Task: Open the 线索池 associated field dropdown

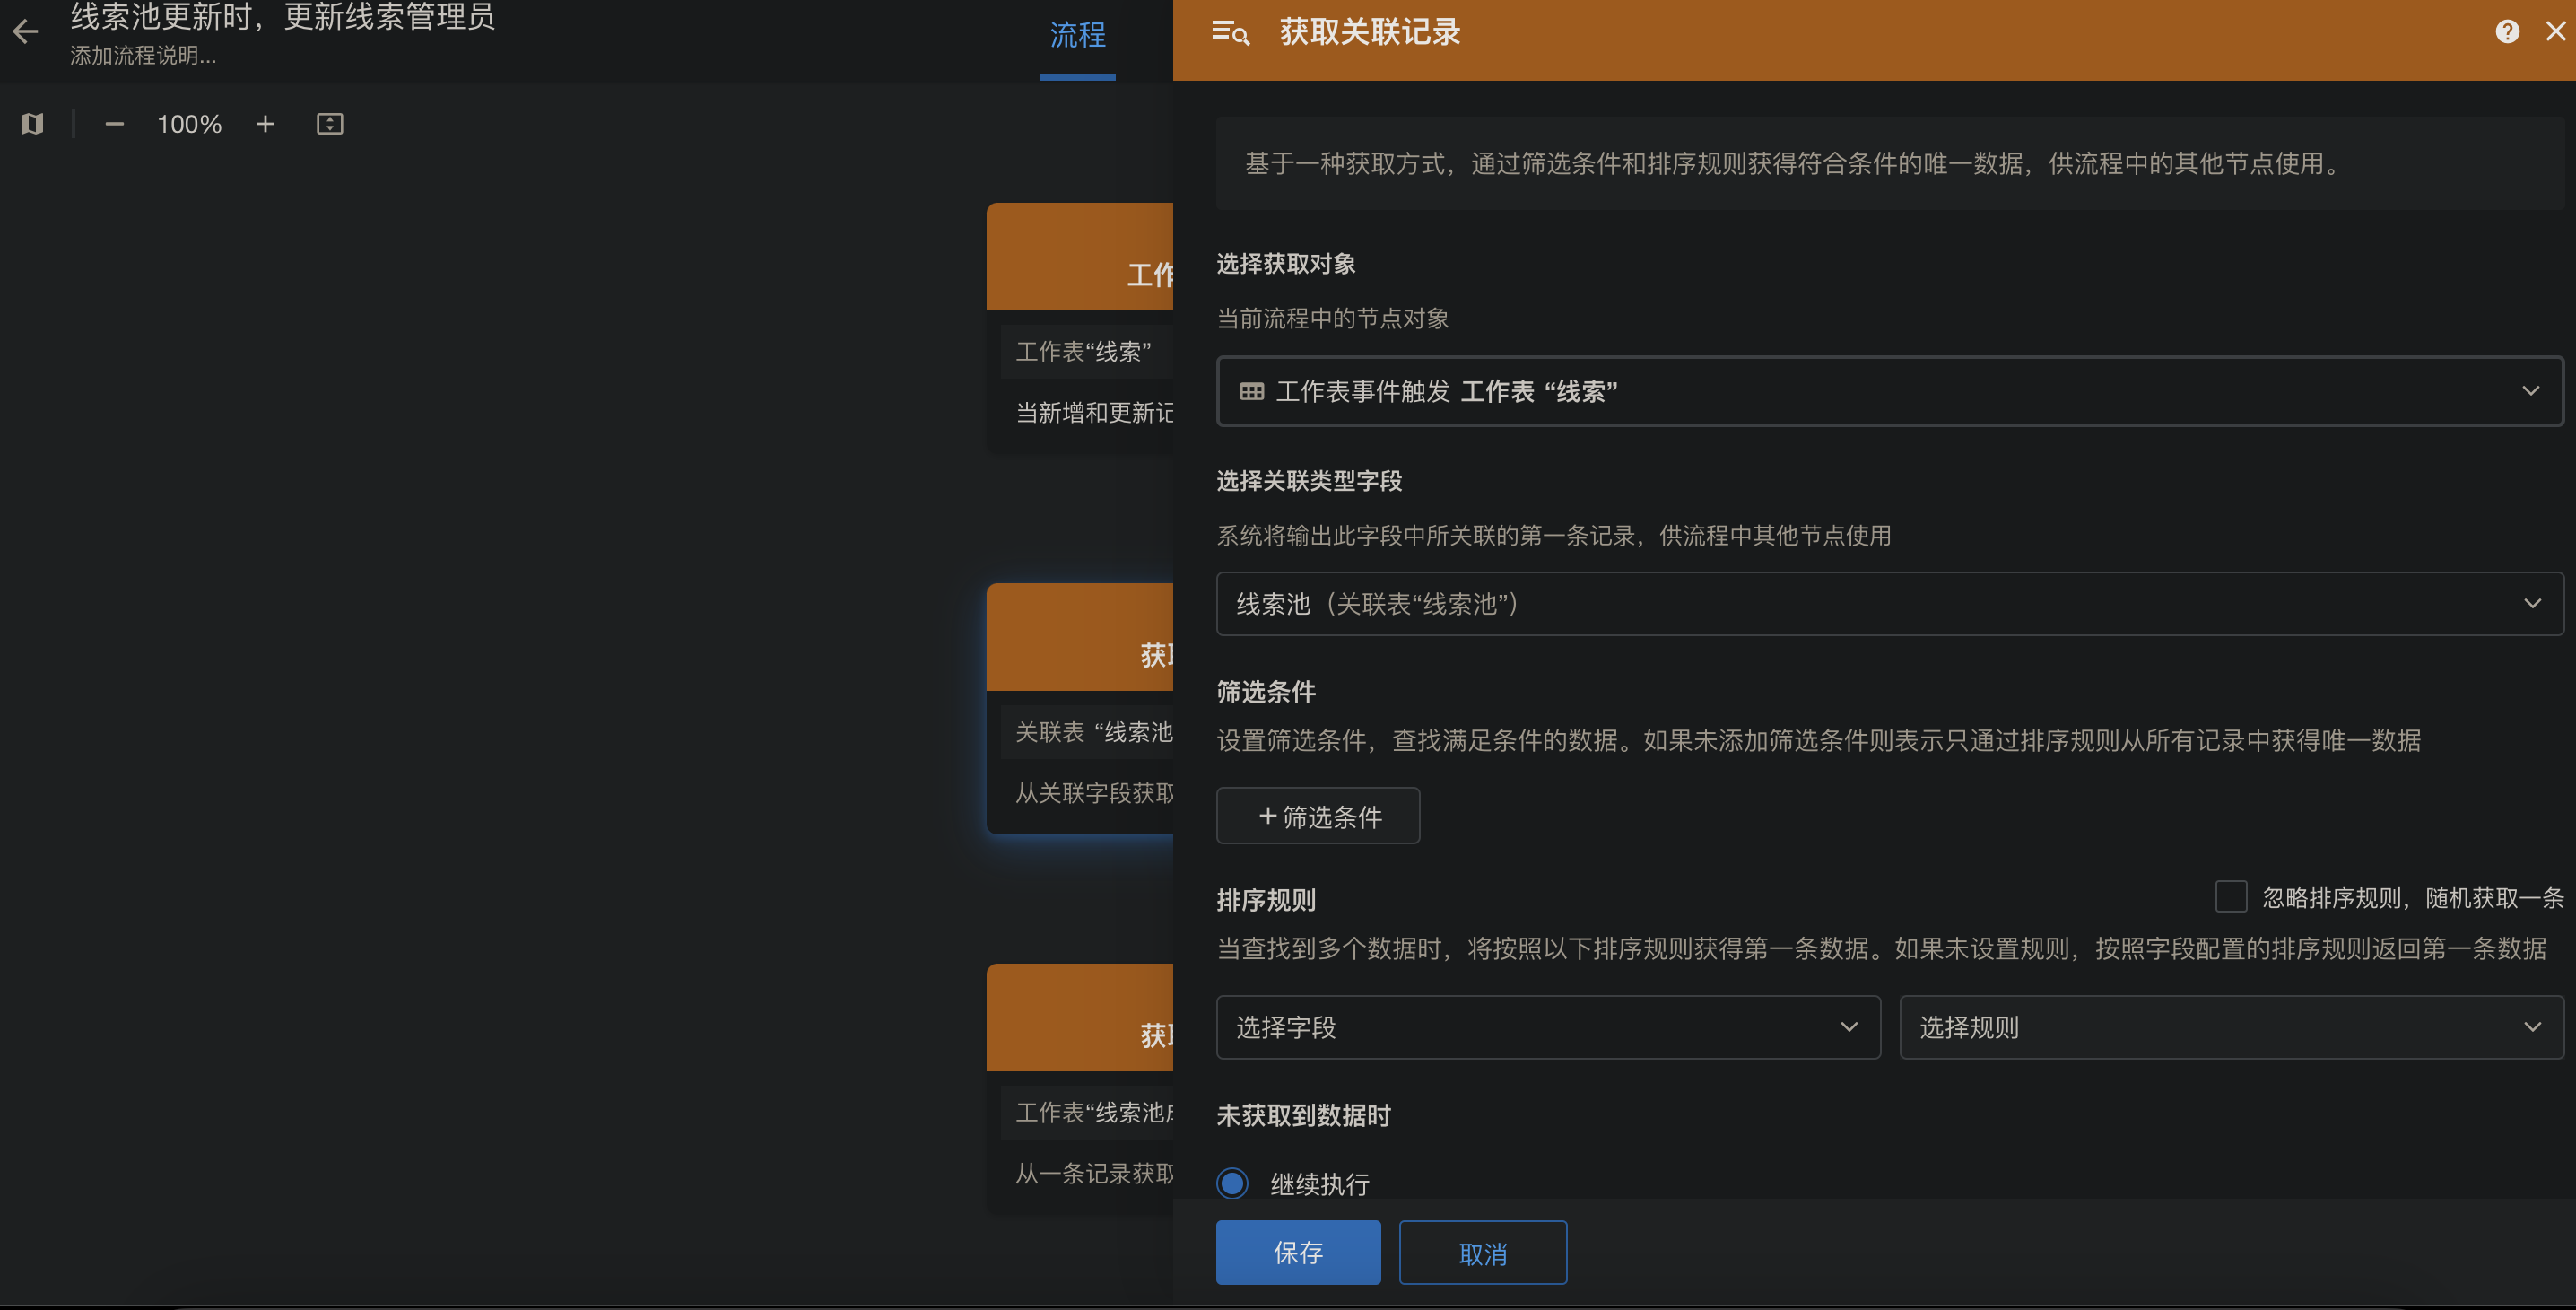Action: click(1889, 603)
